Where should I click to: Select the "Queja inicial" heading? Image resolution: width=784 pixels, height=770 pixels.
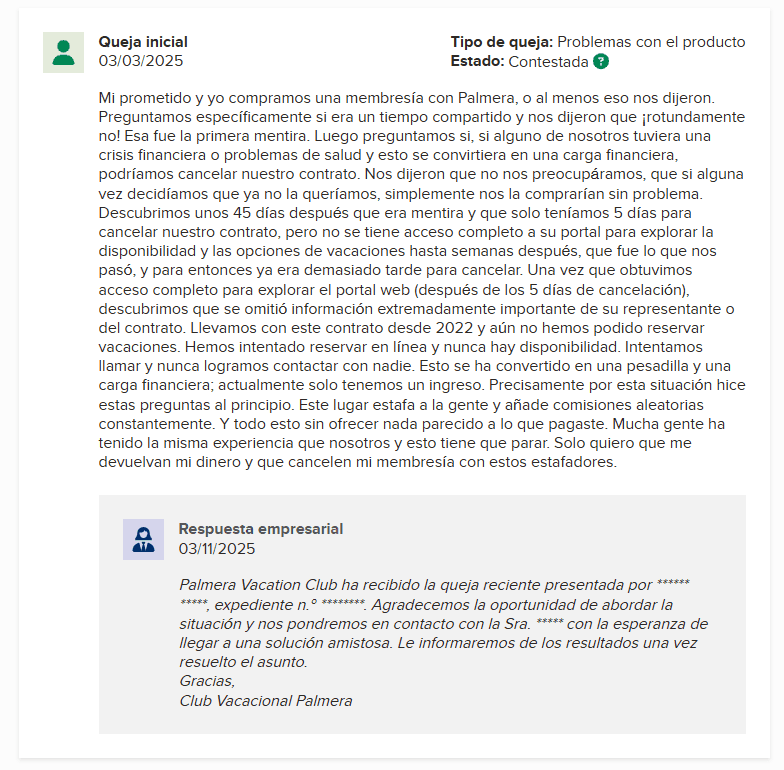pyautogui.click(x=143, y=42)
